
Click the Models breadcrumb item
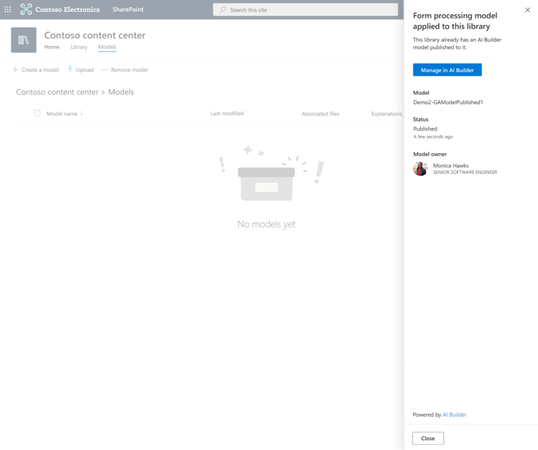(121, 92)
